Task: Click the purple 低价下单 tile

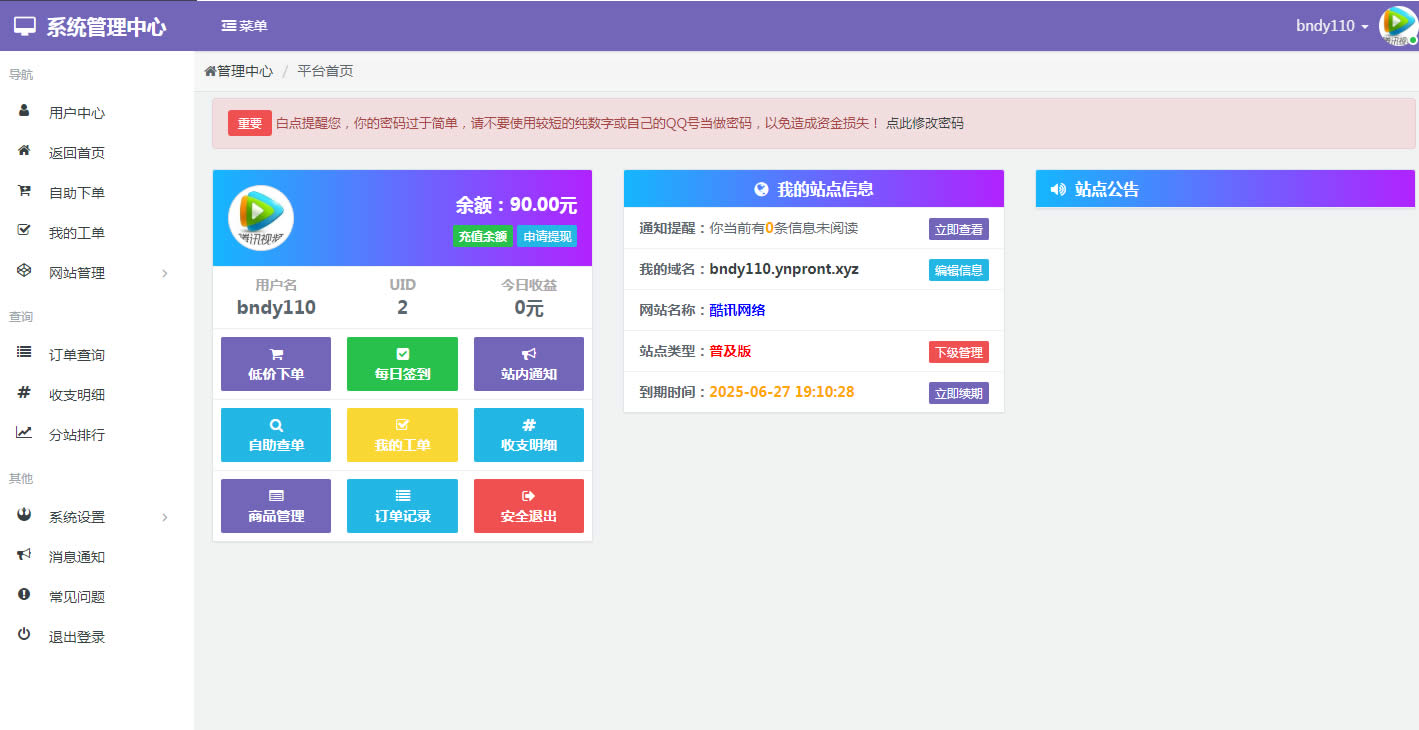Action: (x=276, y=364)
